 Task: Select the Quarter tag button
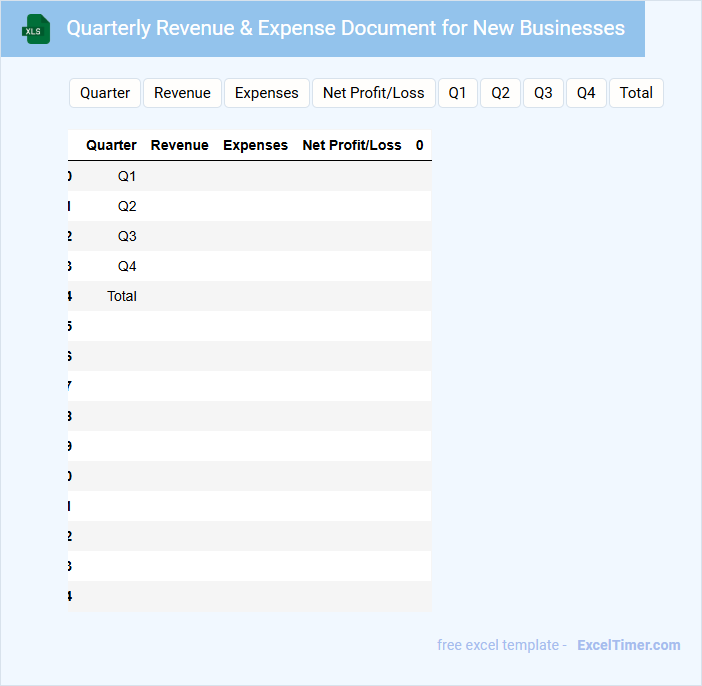pos(105,93)
